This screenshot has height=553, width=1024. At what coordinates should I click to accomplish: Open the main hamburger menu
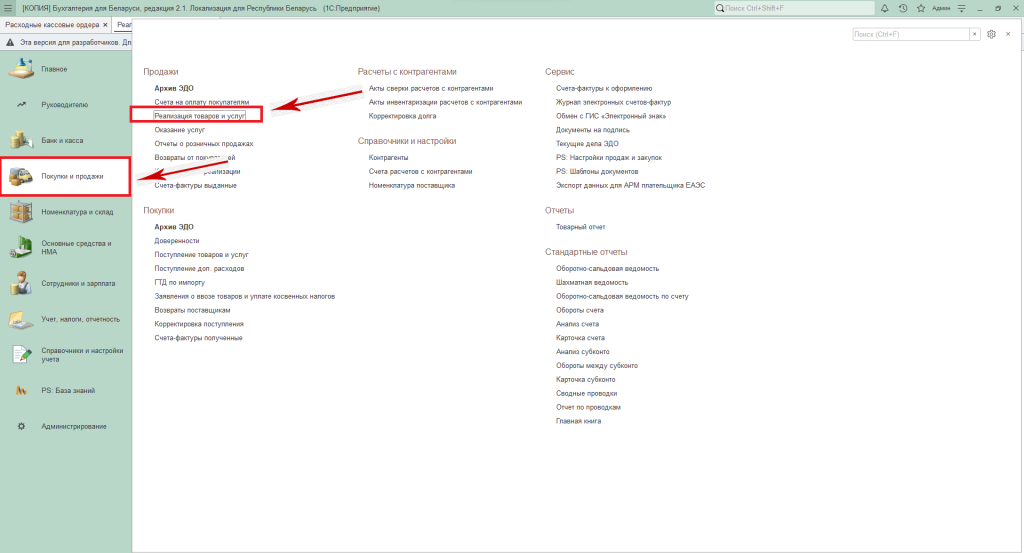[x=8, y=8]
